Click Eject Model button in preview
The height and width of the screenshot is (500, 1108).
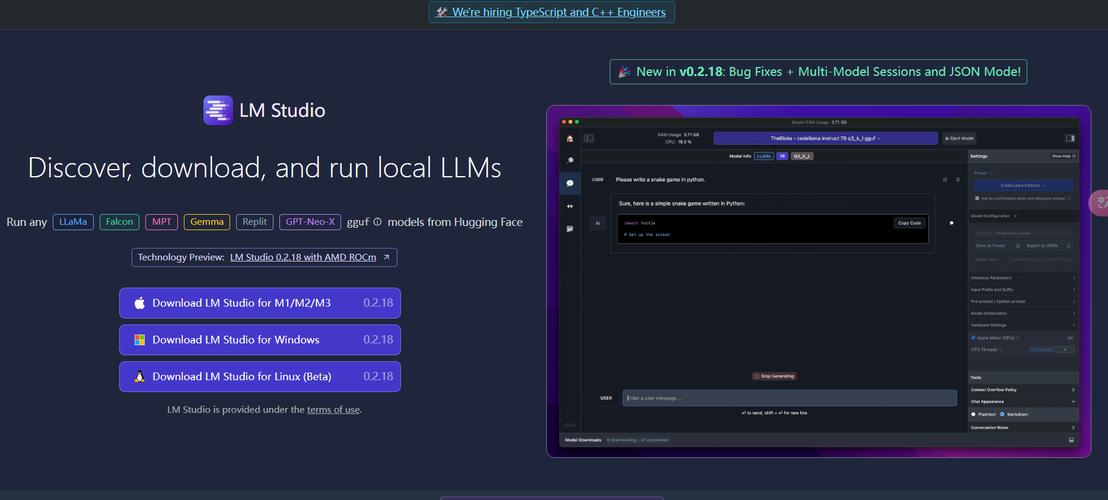pyautogui.click(x=960, y=138)
